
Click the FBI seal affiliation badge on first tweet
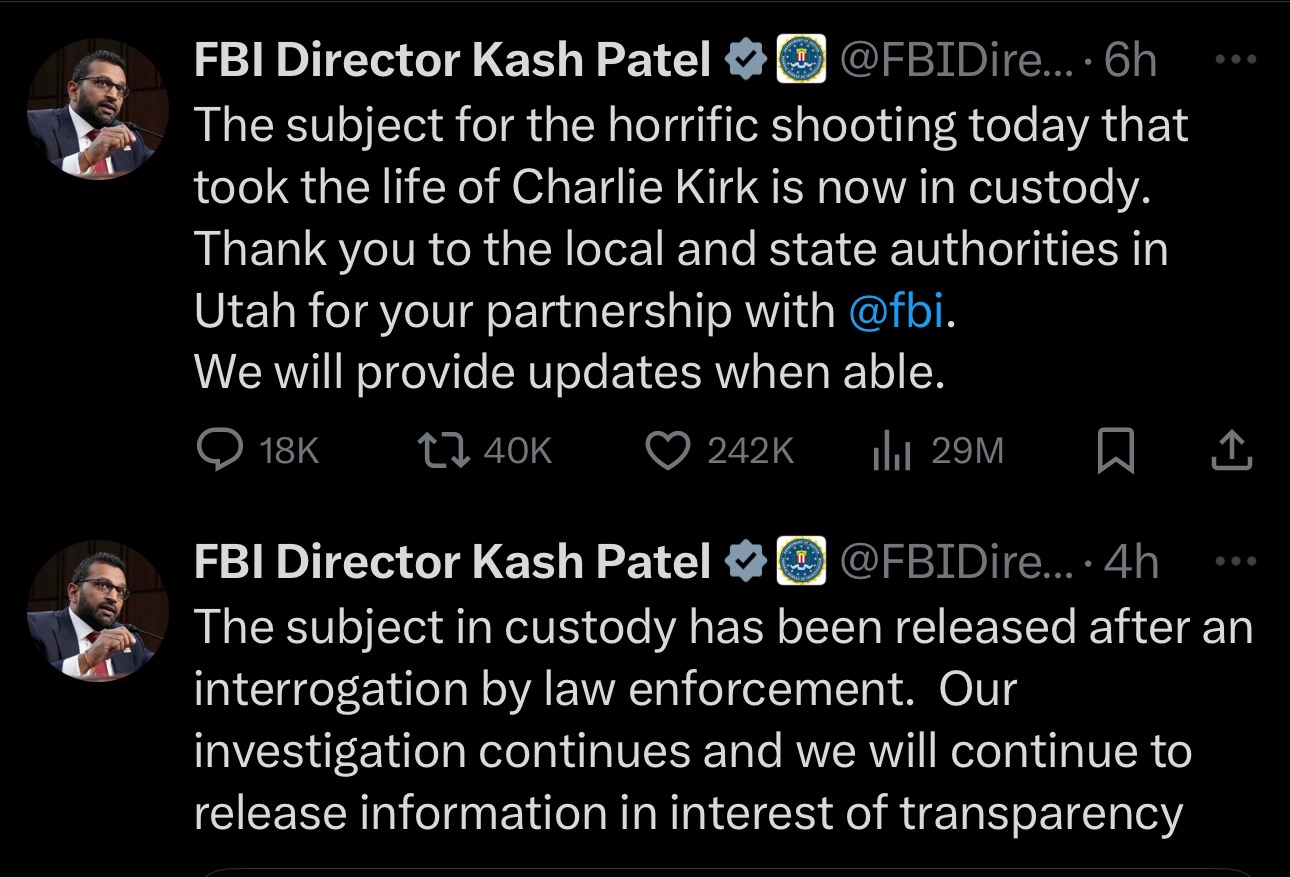pyautogui.click(x=801, y=60)
